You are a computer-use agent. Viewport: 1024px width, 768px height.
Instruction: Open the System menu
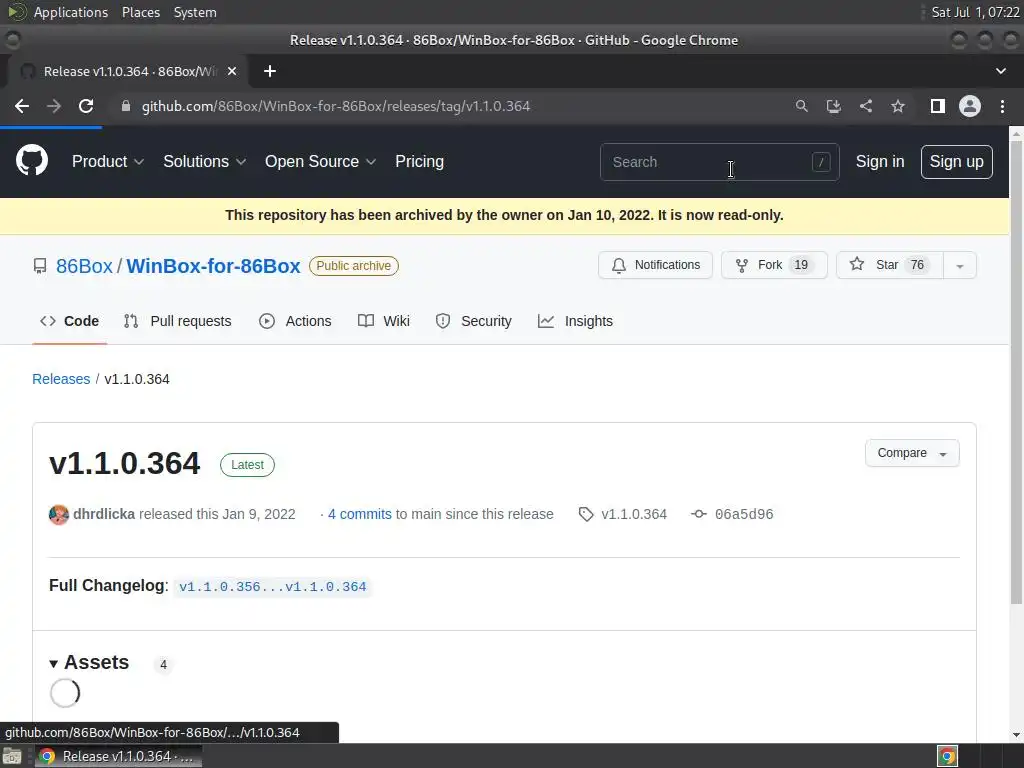(195, 12)
